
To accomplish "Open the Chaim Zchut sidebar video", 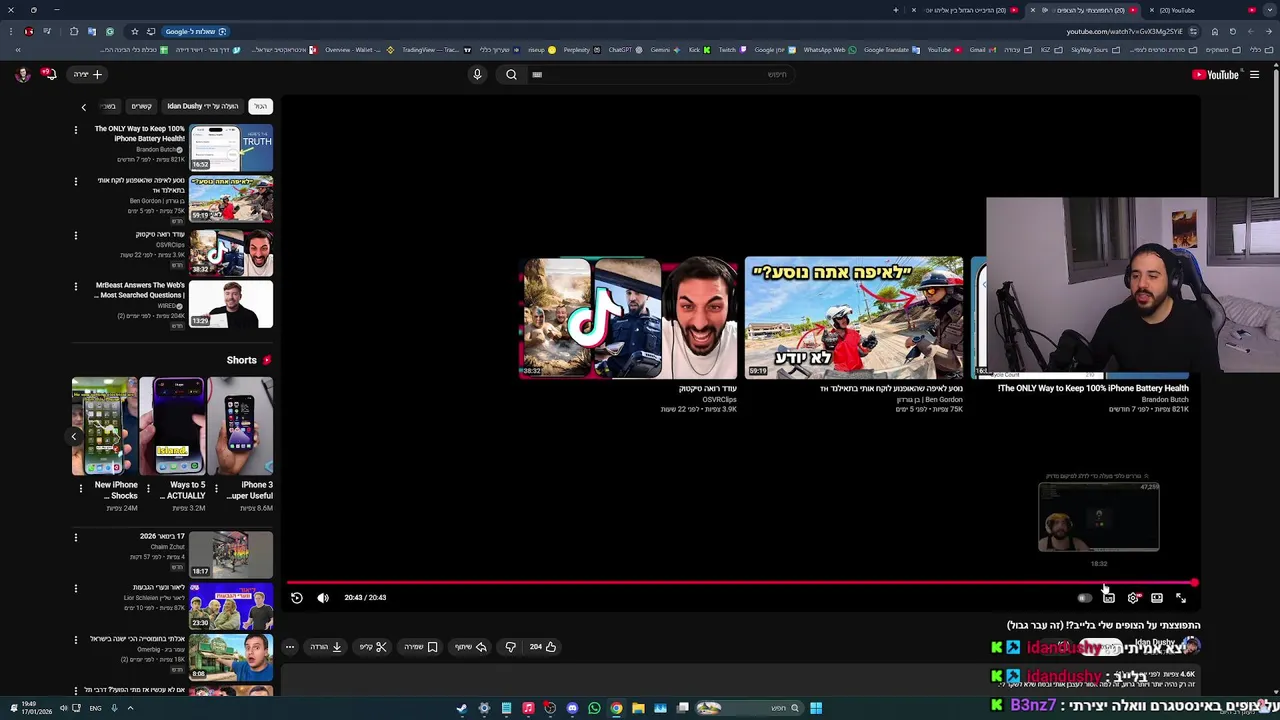I will pos(231,554).
